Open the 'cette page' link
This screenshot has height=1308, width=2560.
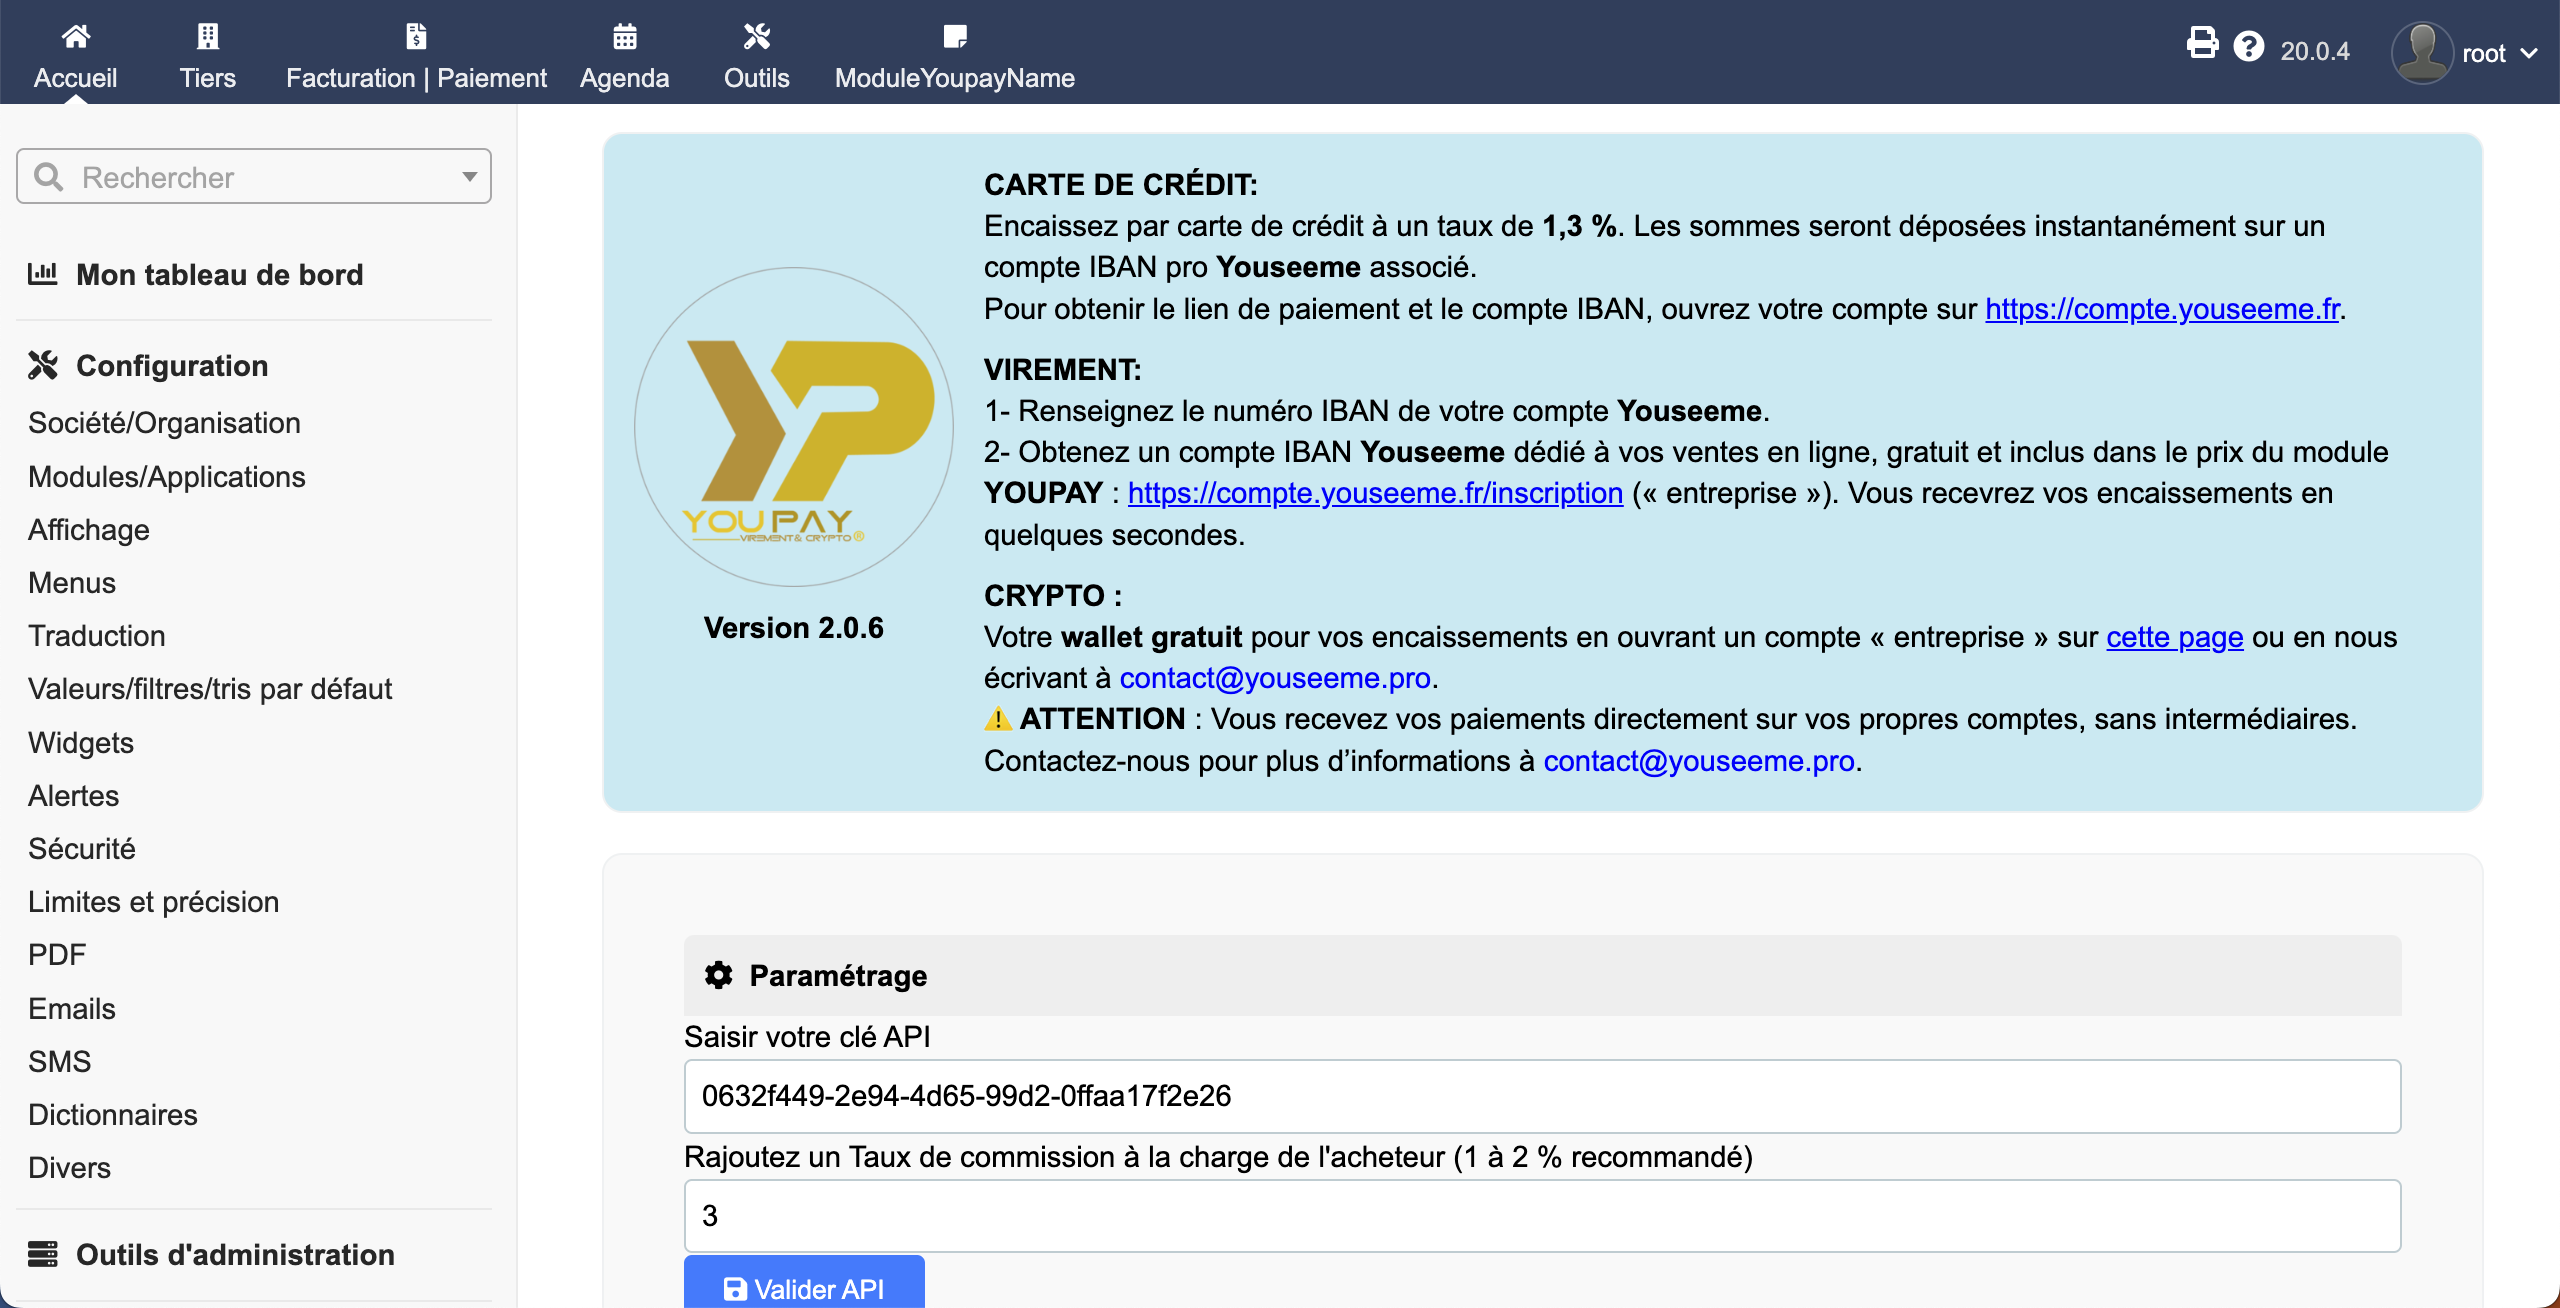(2174, 637)
